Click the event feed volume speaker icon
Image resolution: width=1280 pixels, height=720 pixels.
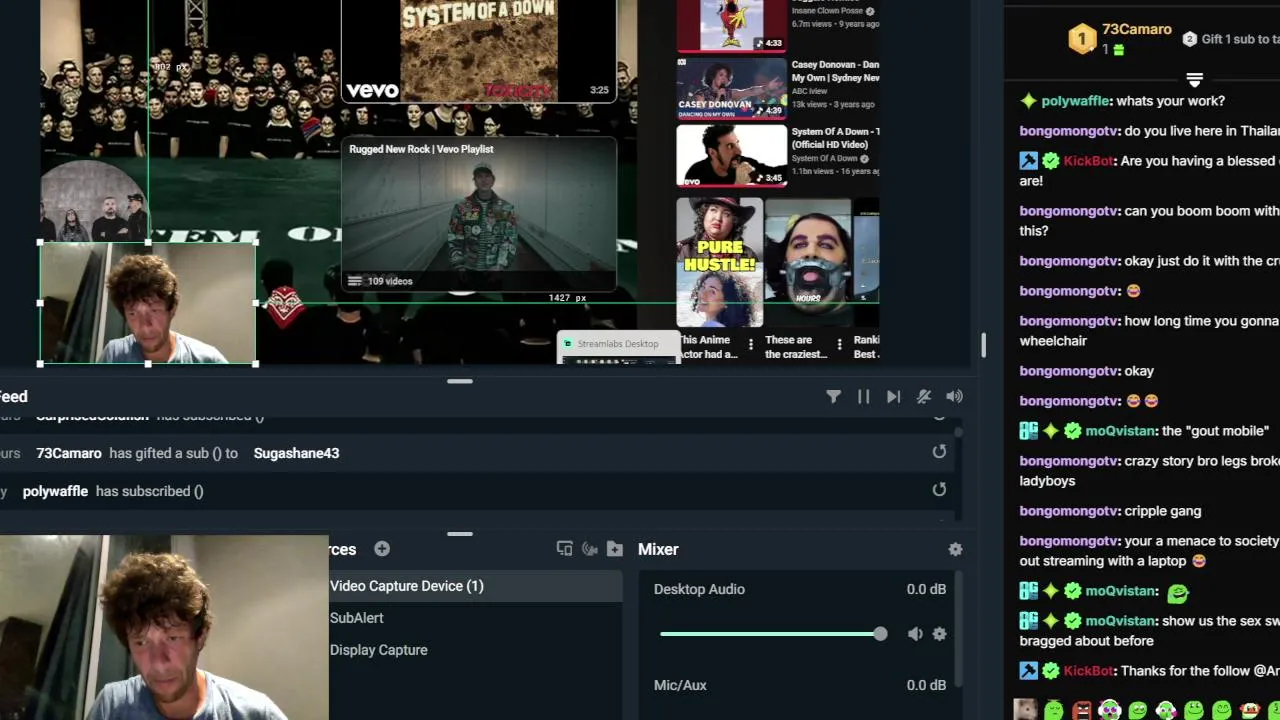click(955, 397)
